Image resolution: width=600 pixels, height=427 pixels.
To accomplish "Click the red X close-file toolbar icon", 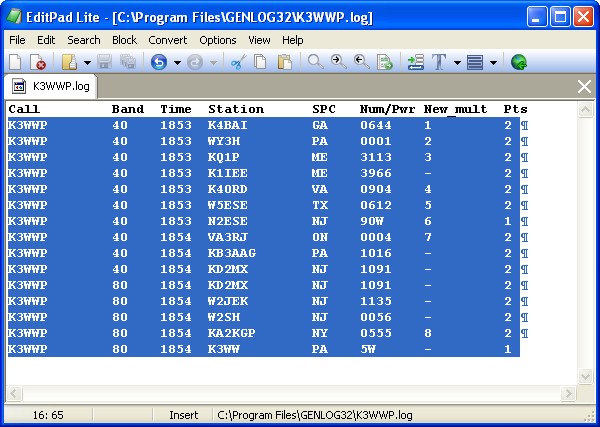I will [37, 62].
